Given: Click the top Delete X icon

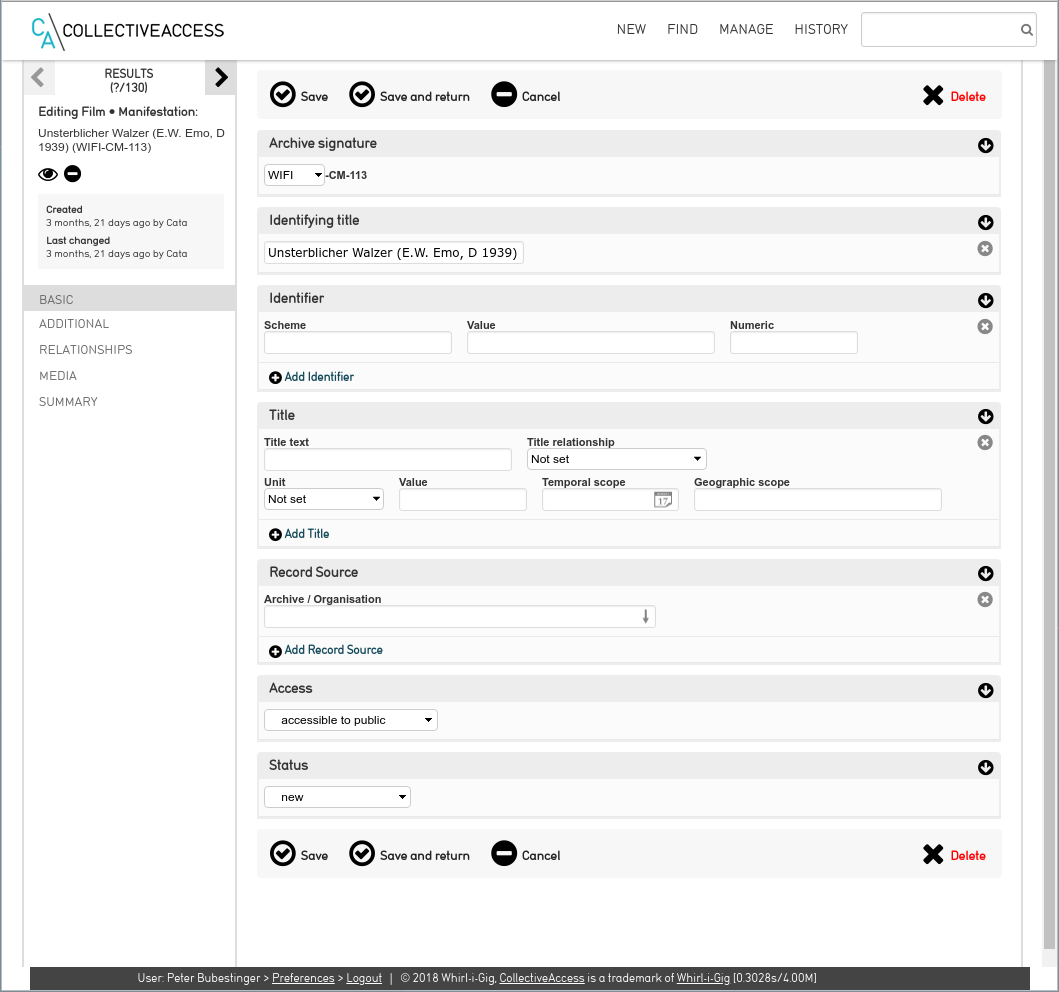Looking at the screenshot, I should click(x=933, y=96).
